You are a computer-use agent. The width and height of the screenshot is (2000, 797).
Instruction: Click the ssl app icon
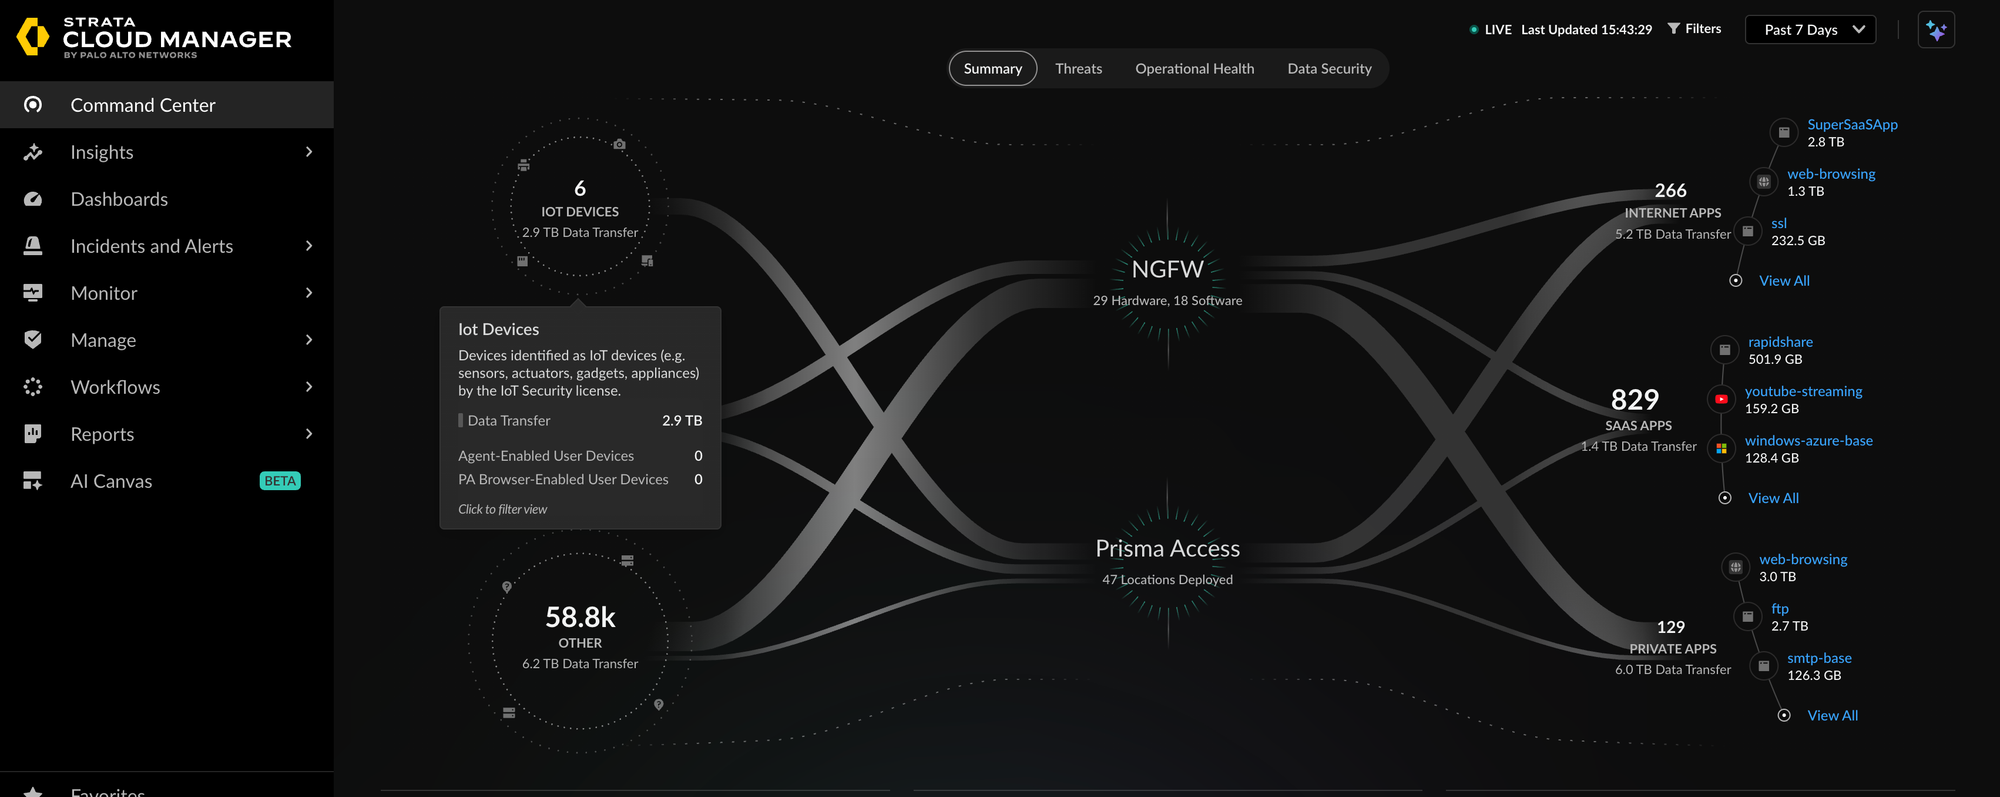coord(1748,231)
